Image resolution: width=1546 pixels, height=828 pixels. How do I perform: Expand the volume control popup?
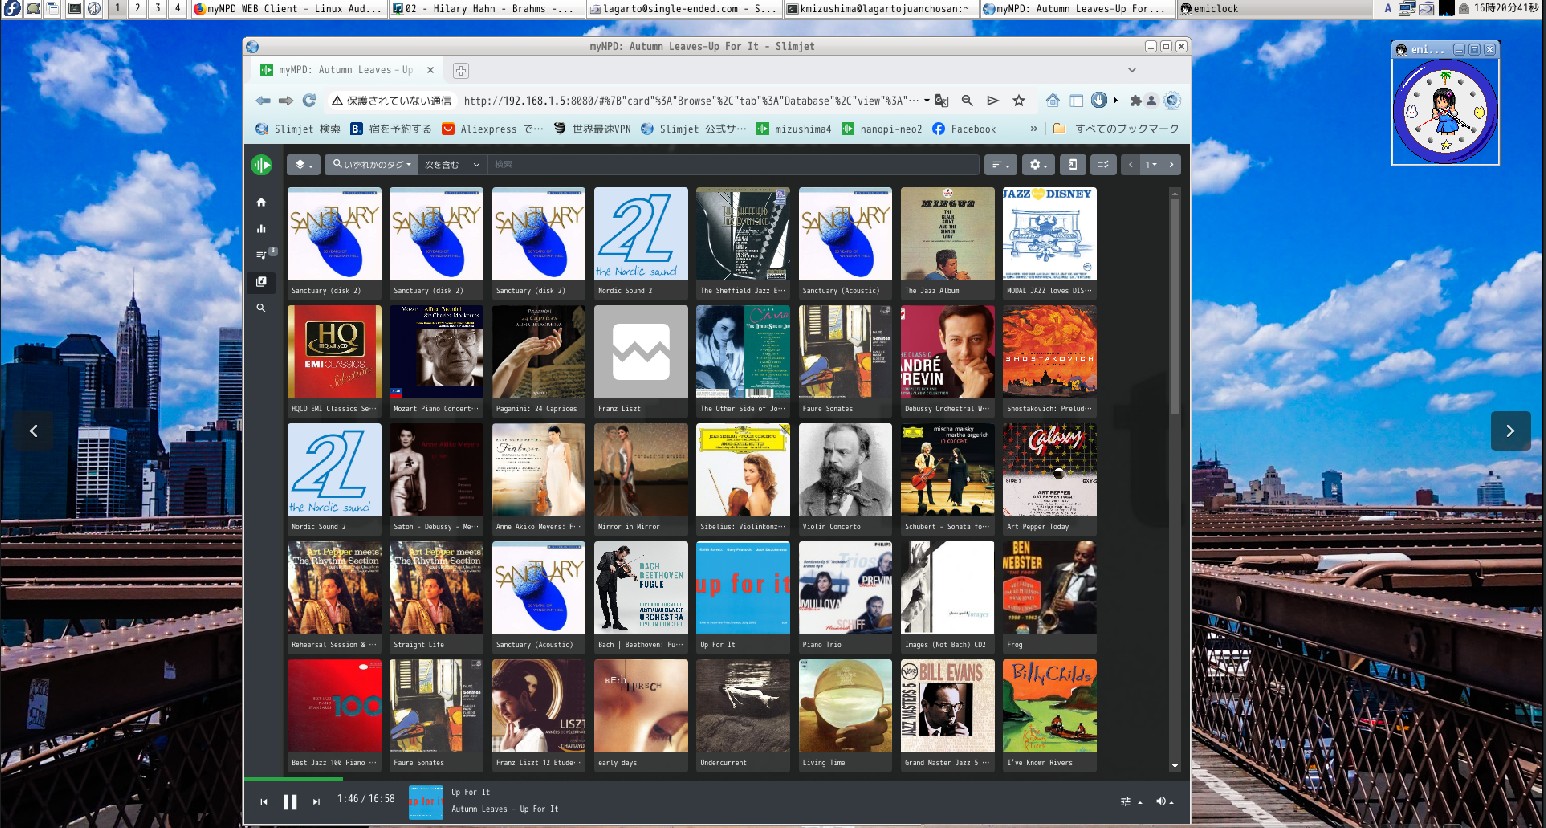(1164, 801)
